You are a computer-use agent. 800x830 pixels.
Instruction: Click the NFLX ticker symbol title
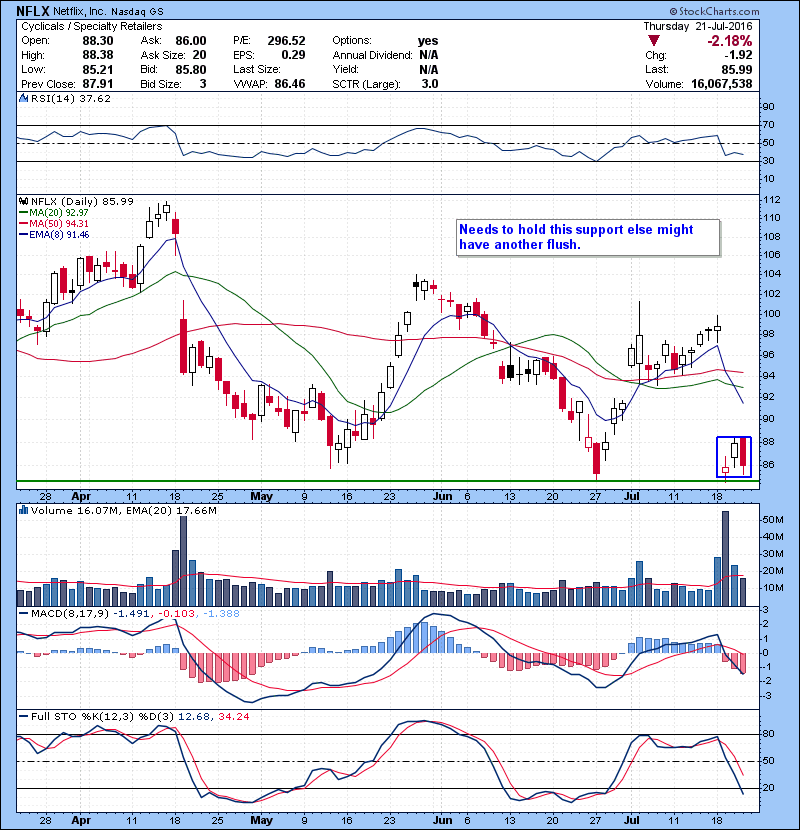(33, 11)
